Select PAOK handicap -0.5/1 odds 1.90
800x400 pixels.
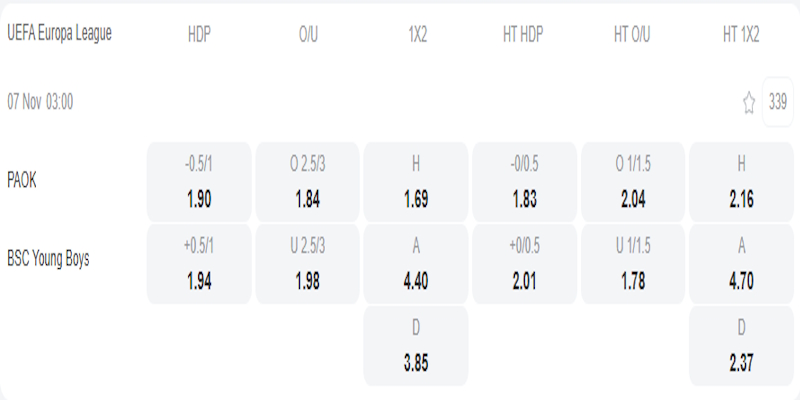click(199, 182)
